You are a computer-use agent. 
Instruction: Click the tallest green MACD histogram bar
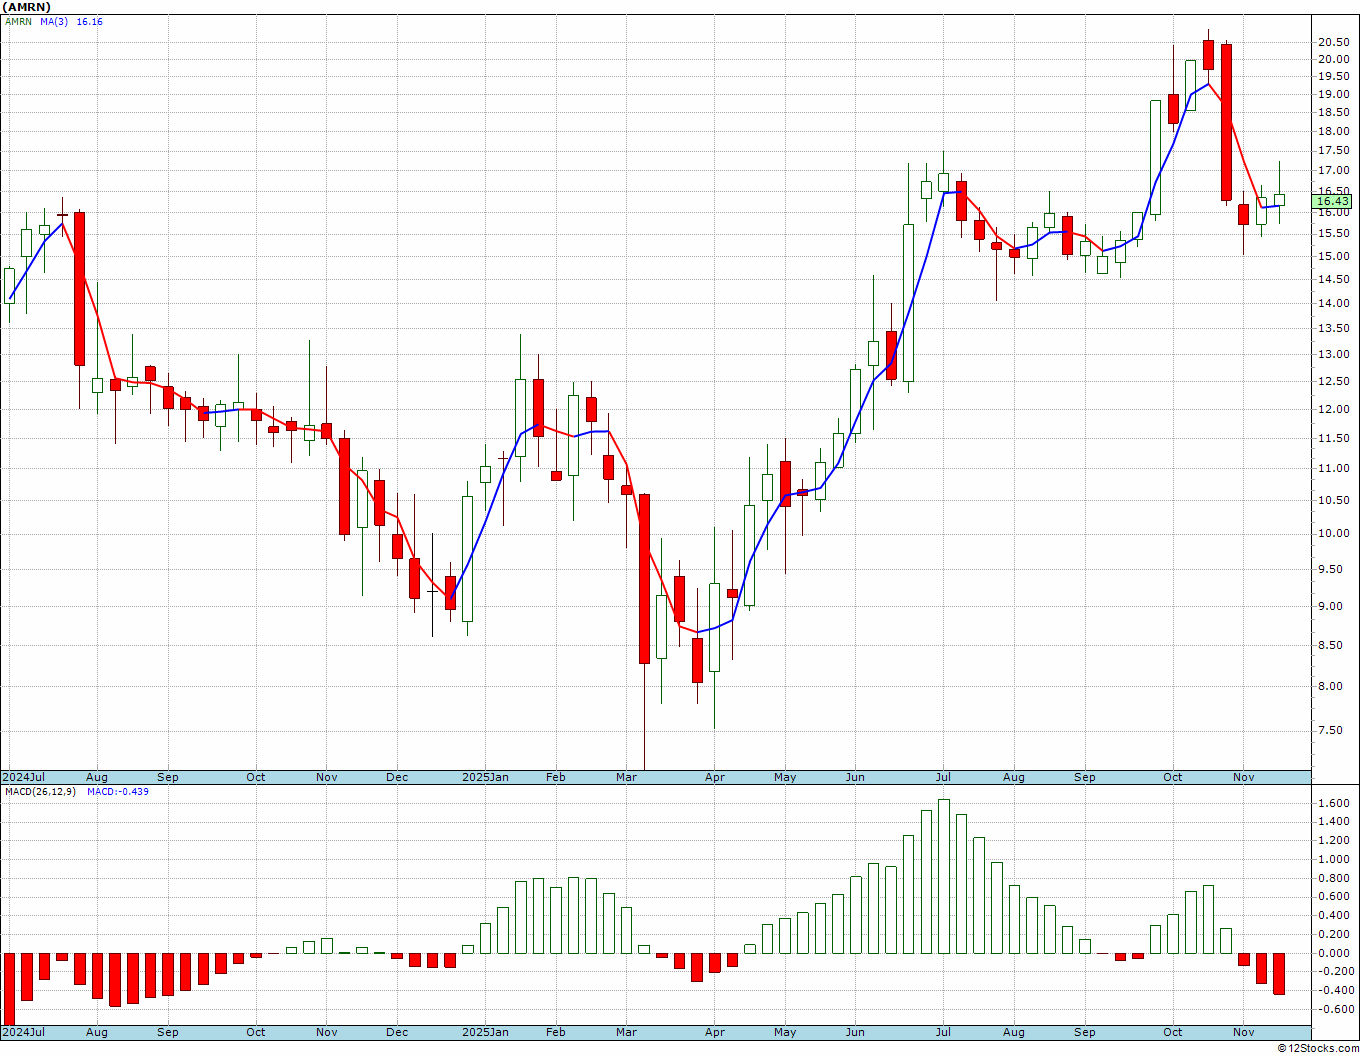[x=944, y=877]
